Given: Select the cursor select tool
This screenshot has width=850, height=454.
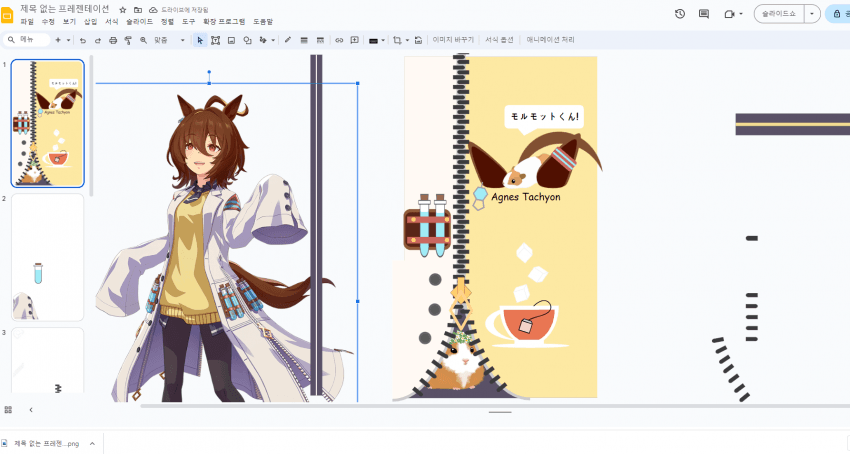Looking at the screenshot, I should (200, 40).
